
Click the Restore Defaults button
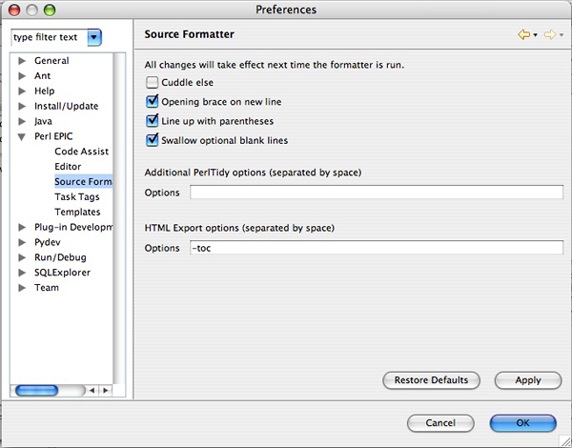tap(431, 381)
